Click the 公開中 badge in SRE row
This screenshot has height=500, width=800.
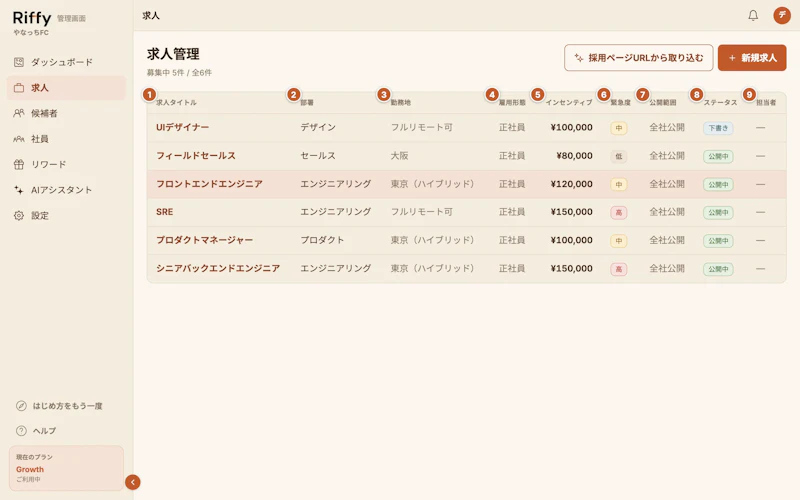[718, 212]
